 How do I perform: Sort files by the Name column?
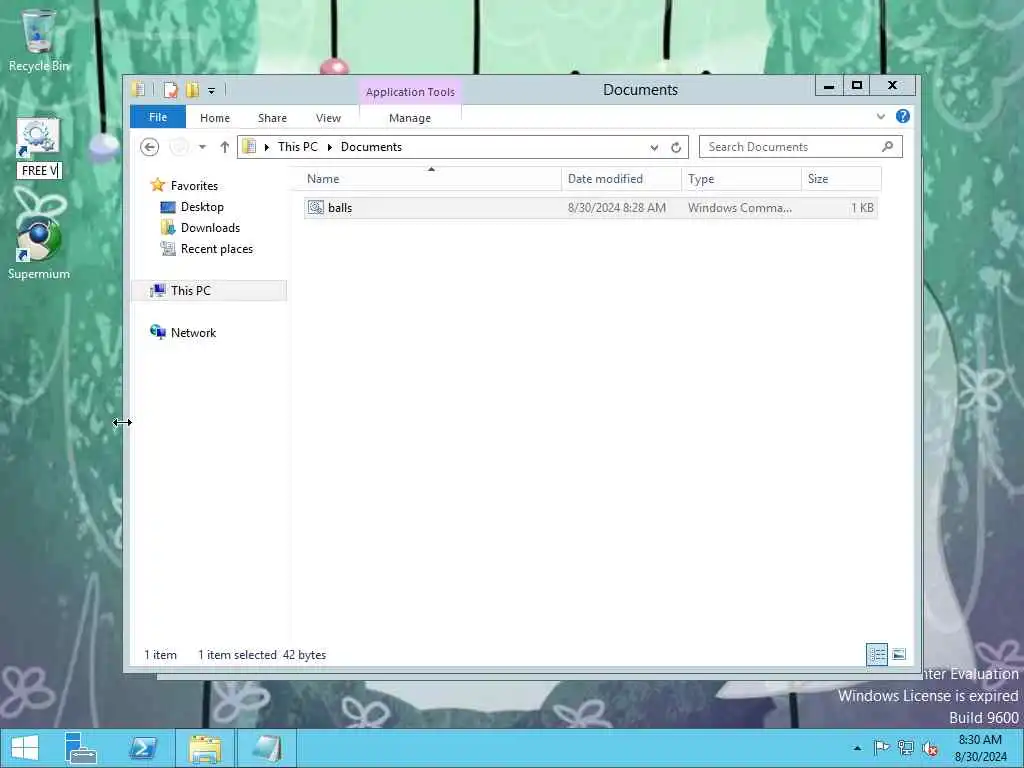coord(431,179)
